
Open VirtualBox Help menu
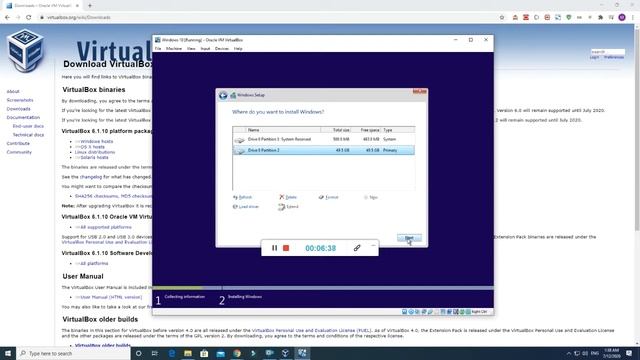coord(238,49)
